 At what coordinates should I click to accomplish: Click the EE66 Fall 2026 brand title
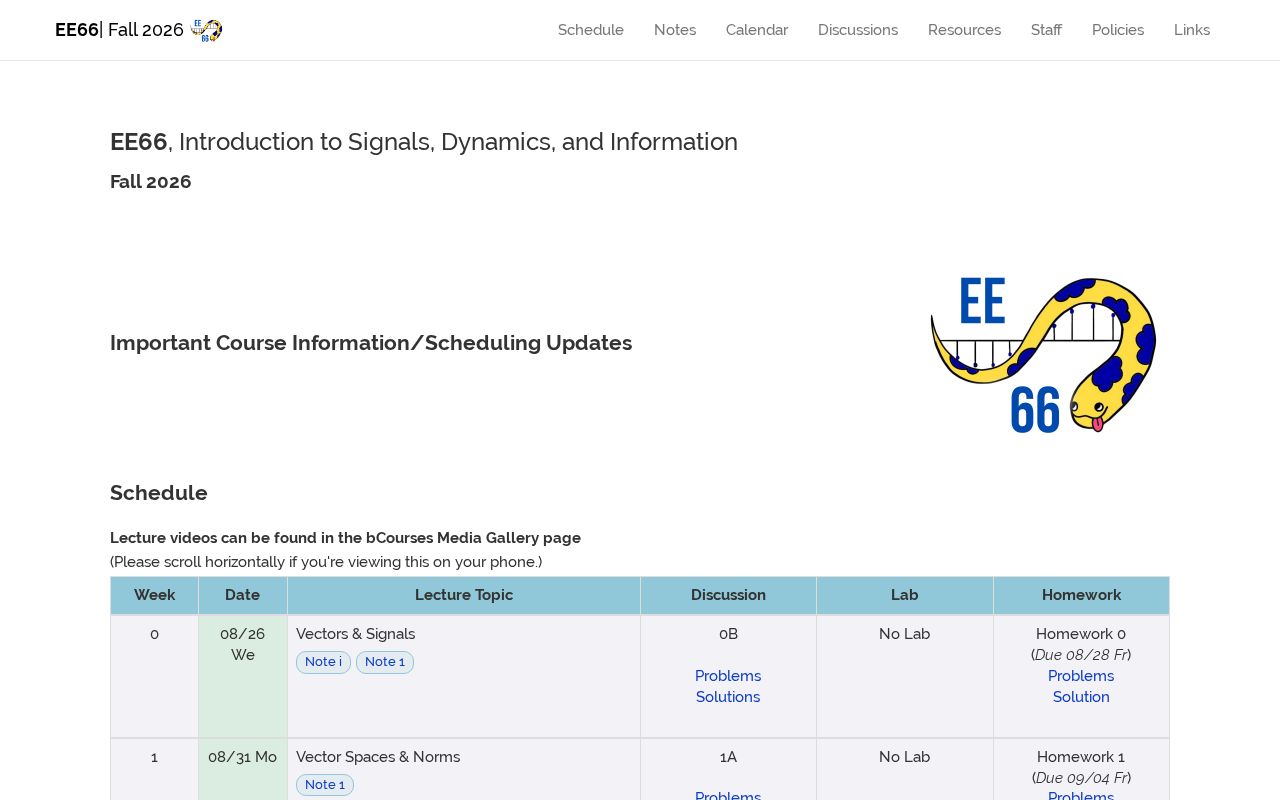[120, 30]
